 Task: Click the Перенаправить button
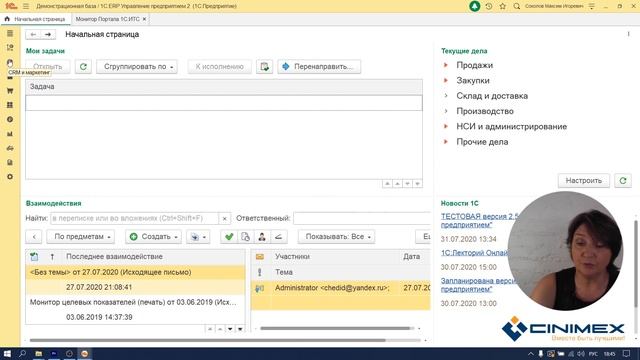(x=319, y=67)
